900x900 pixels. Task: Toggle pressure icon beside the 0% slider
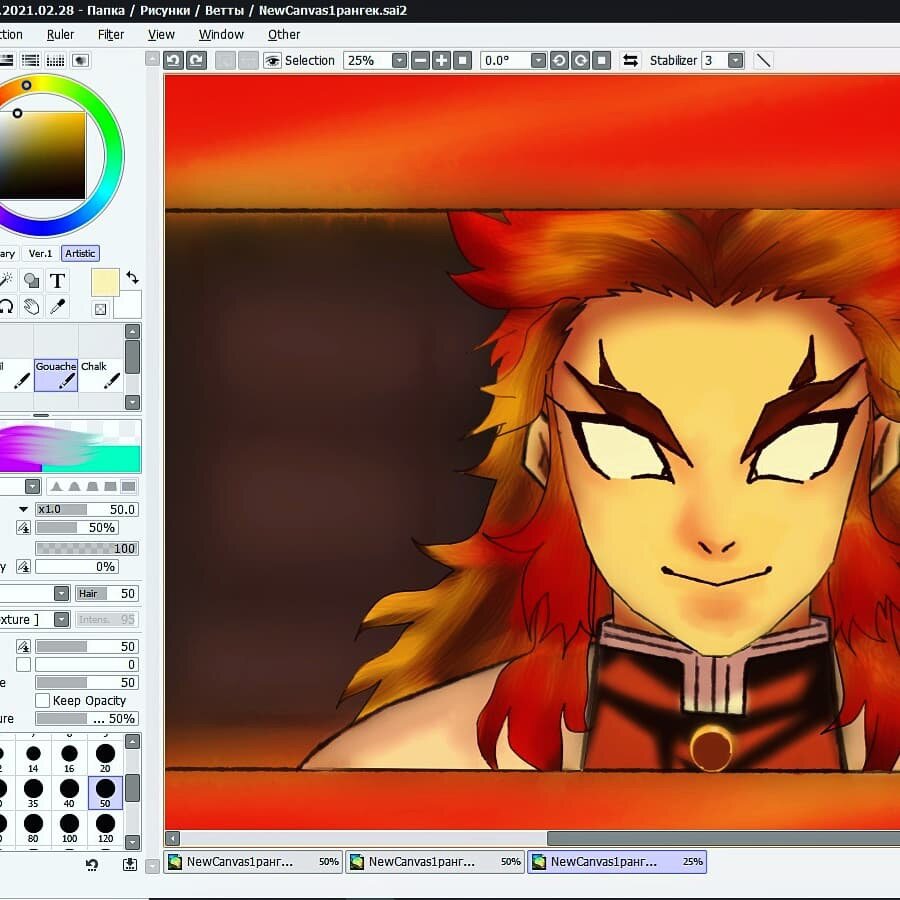click(x=23, y=567)
